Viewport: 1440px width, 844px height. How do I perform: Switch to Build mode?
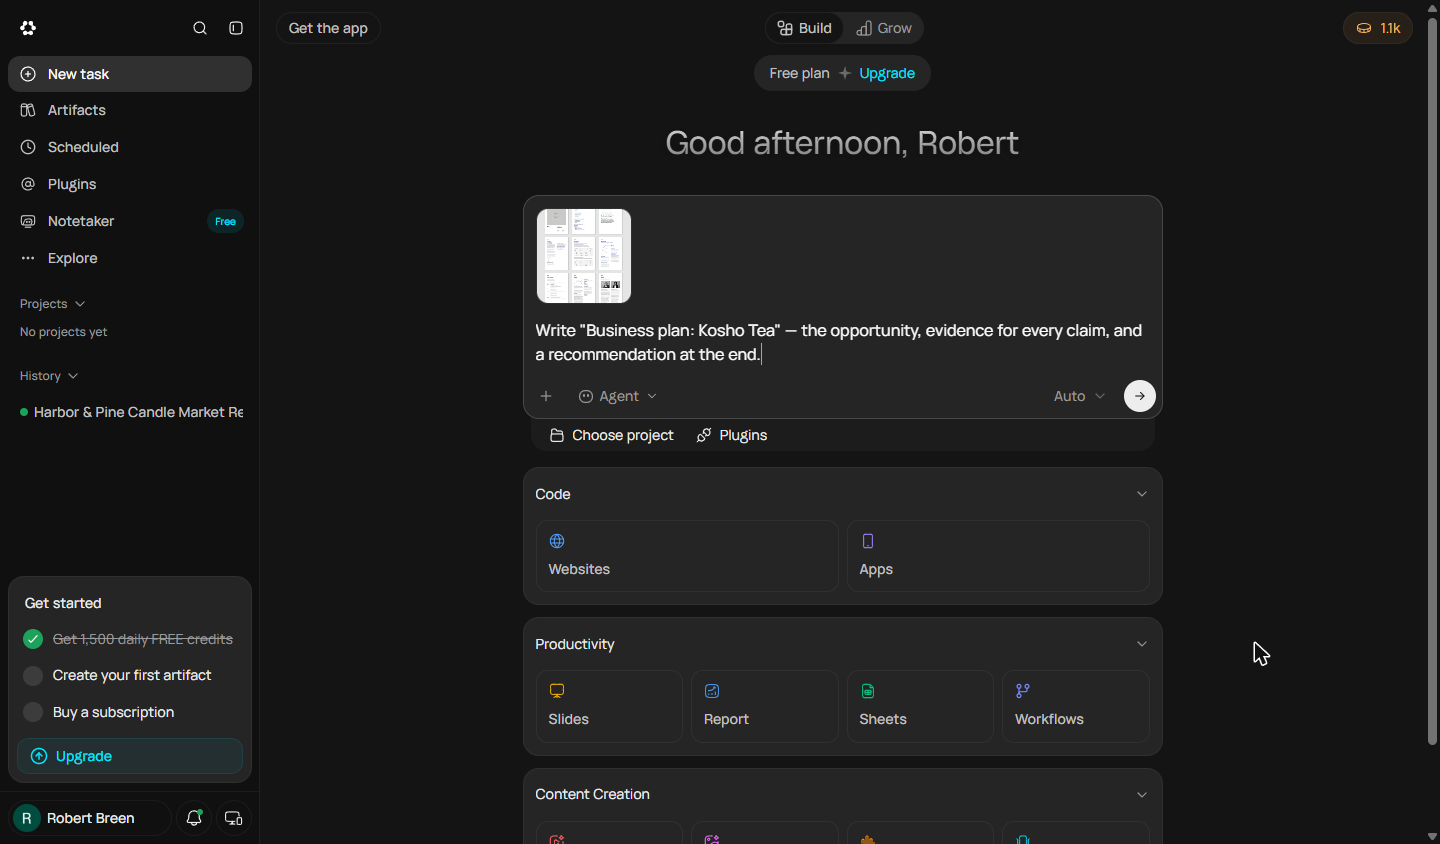805,28
